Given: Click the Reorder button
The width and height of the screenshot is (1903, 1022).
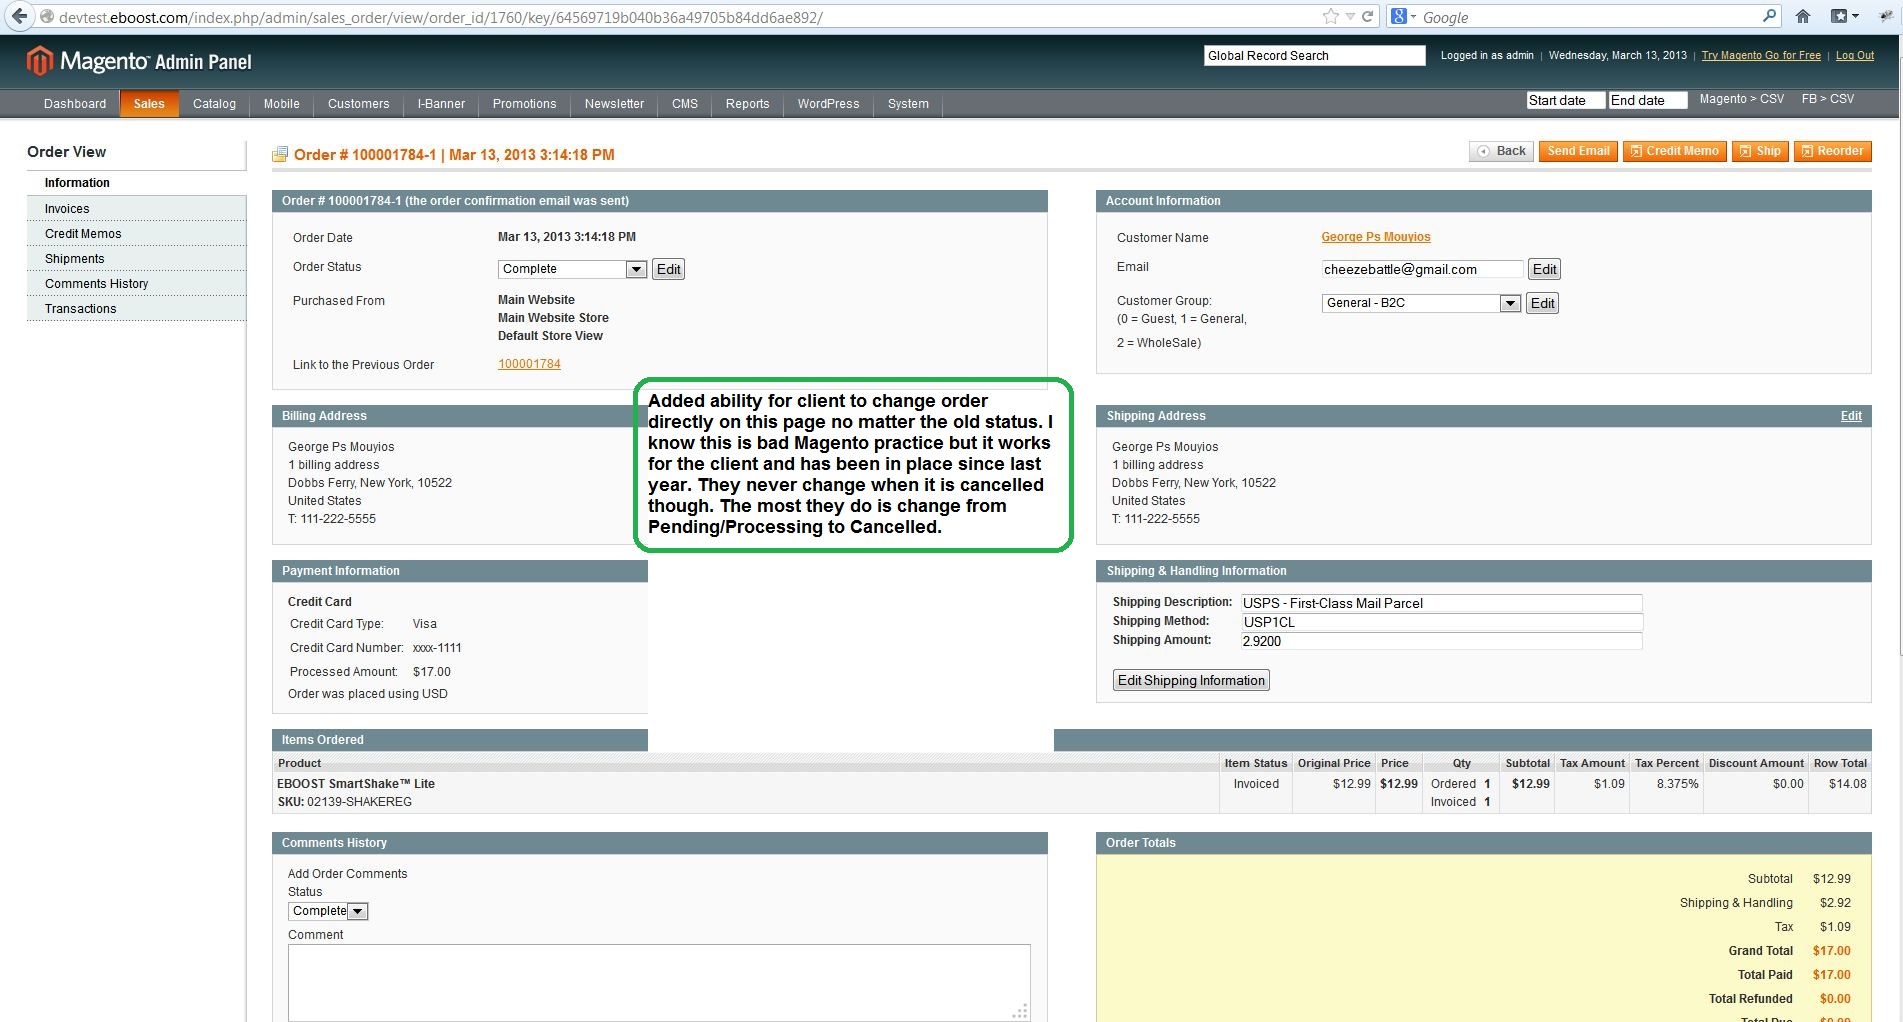Looking at the screenshot, I should point(1832,151).
